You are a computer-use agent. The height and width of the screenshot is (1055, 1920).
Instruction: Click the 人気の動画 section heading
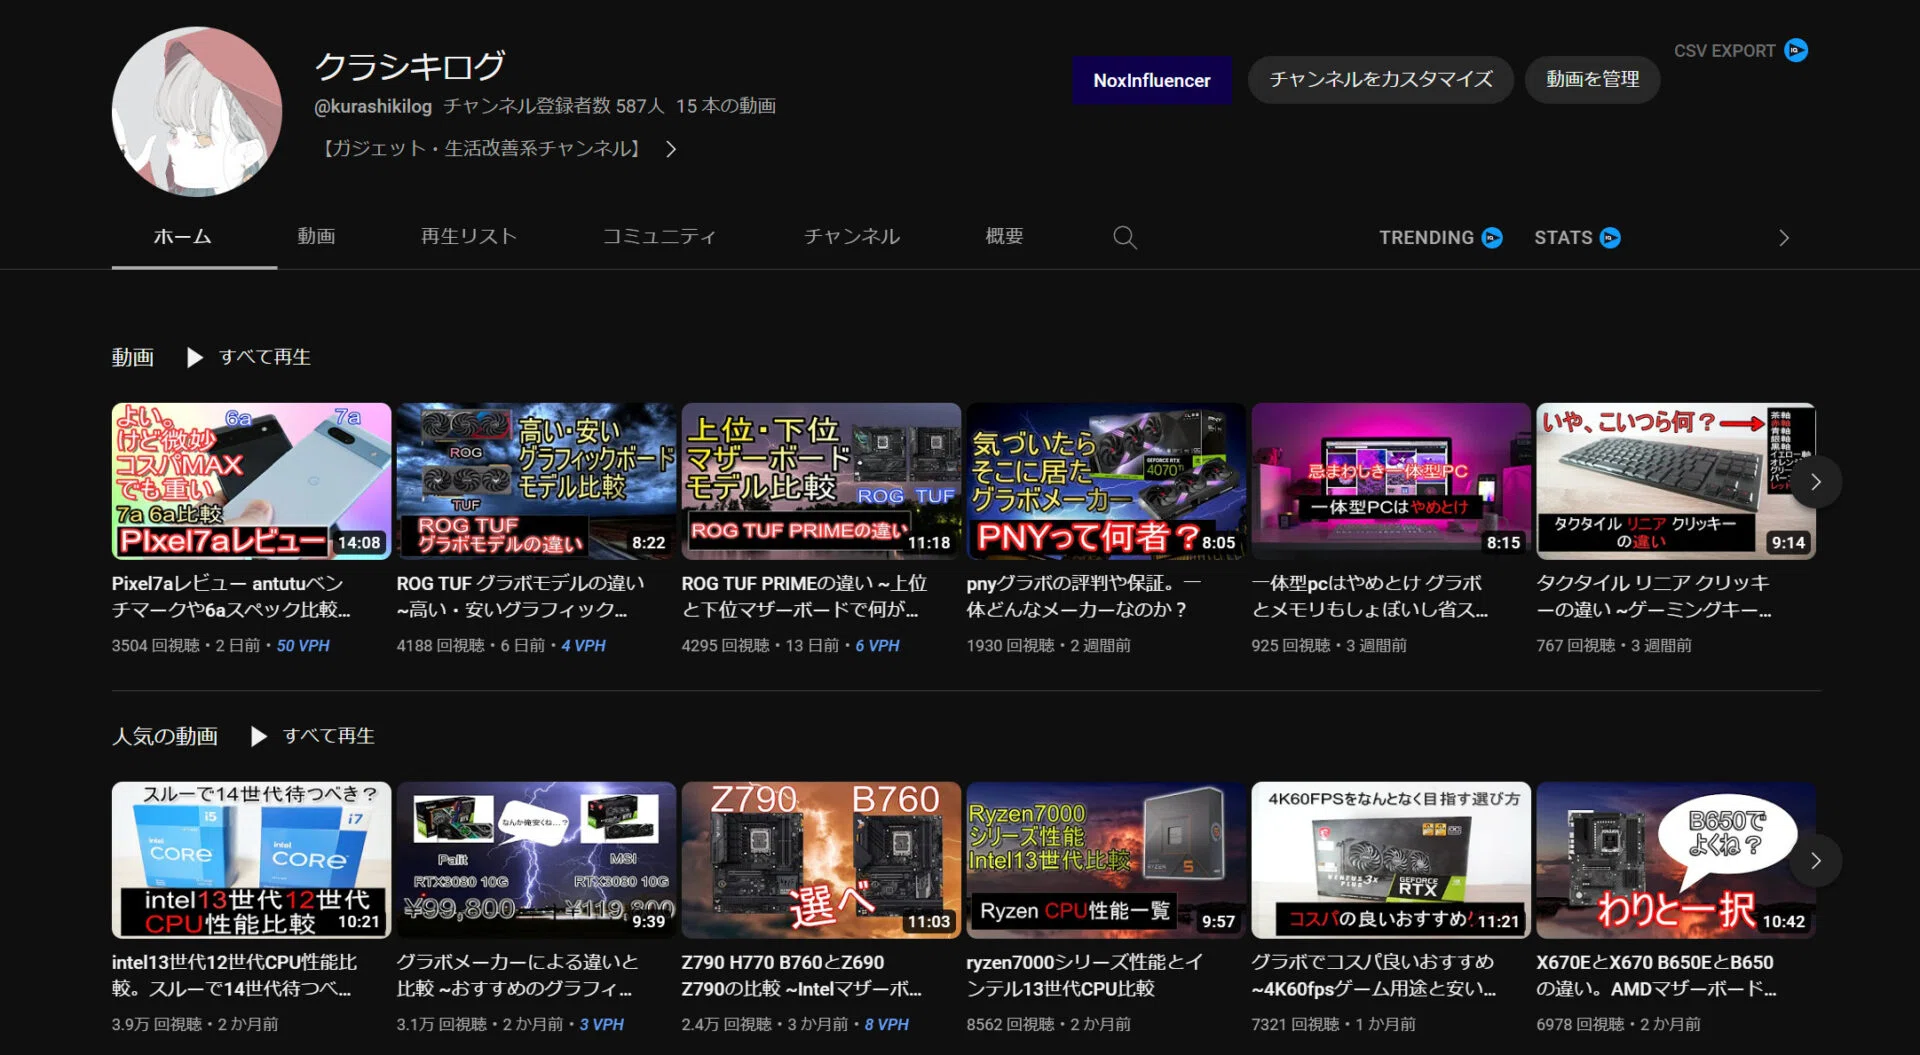pos(165,736)
